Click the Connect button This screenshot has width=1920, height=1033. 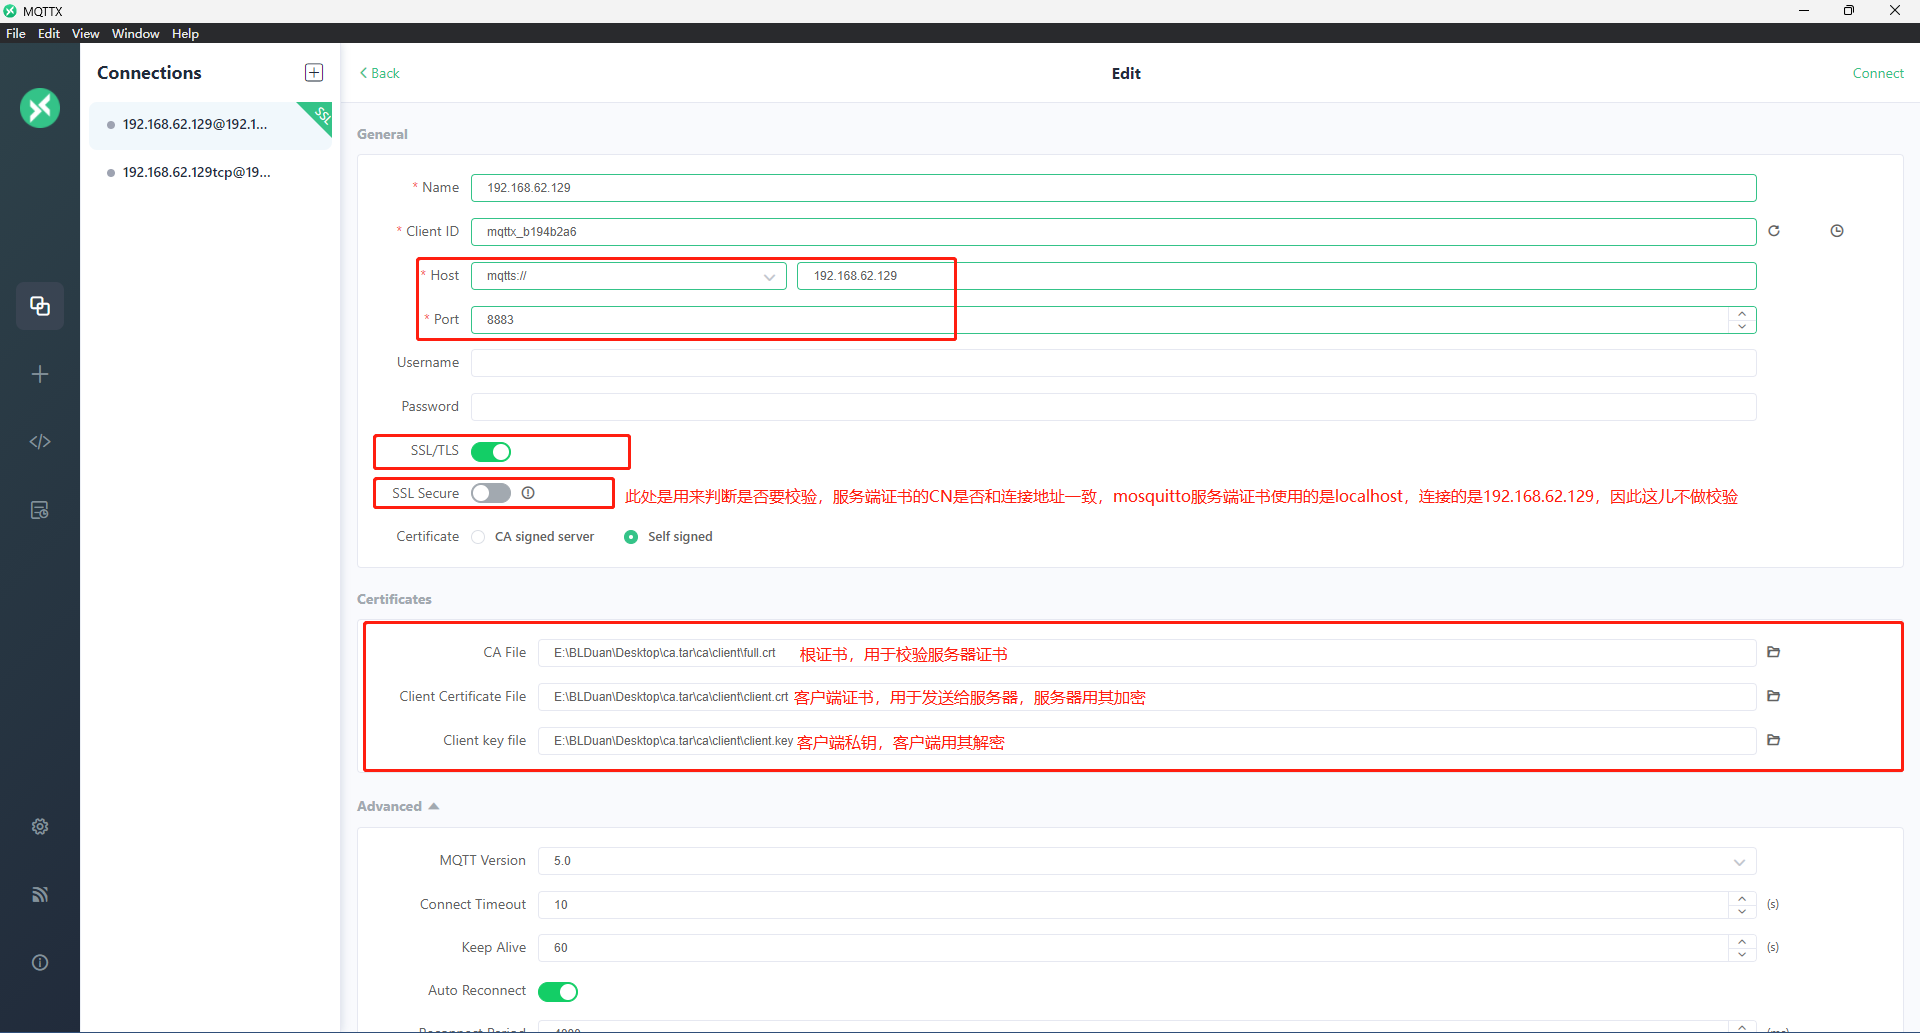[x=1878, y=73]
